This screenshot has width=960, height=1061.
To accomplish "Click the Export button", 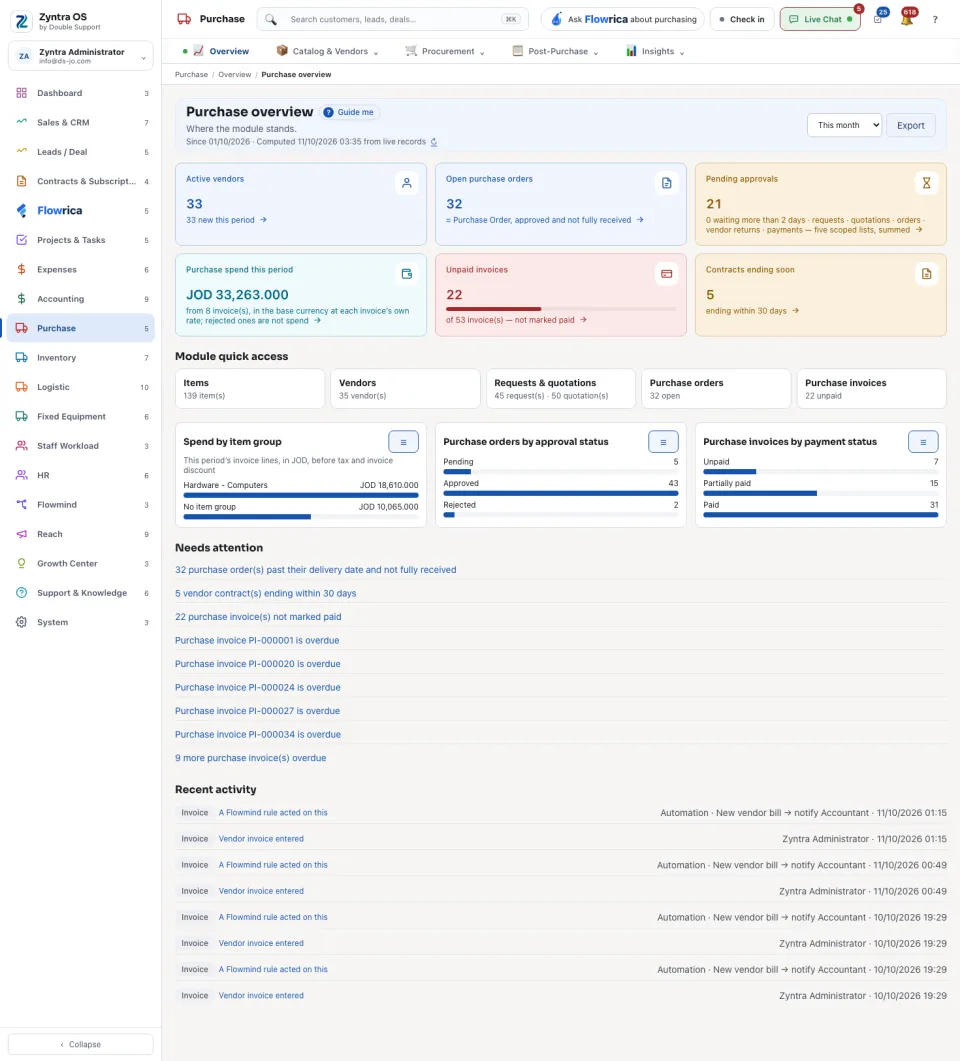I will click(x=911, y=125).
